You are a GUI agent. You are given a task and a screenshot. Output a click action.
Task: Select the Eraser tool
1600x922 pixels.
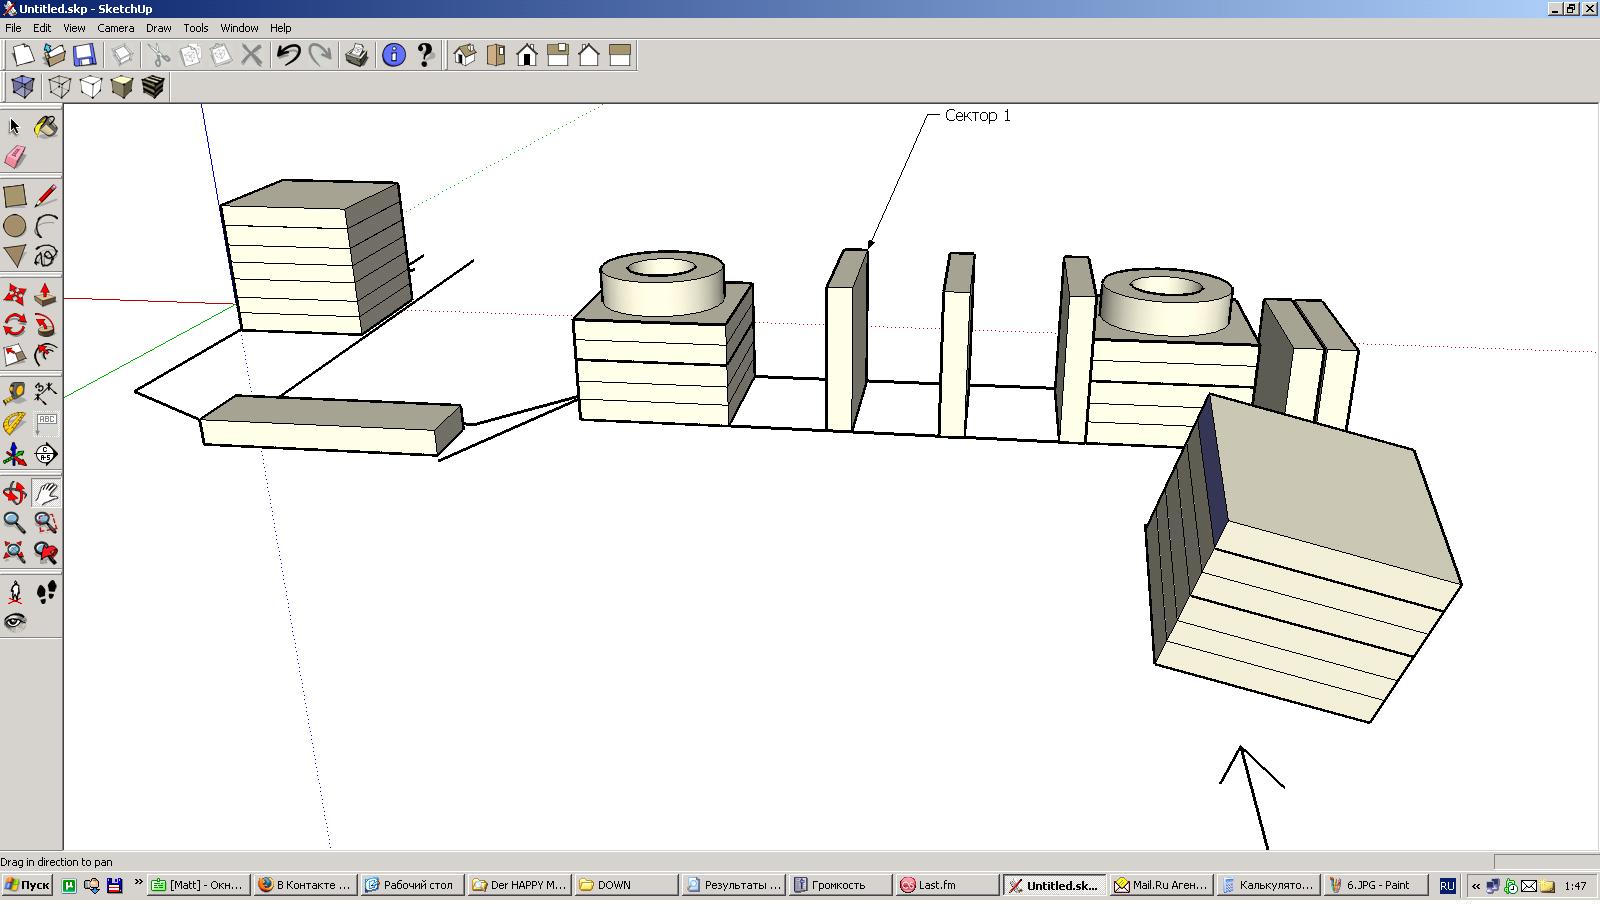pyautogui.click(x=15, y=157)
